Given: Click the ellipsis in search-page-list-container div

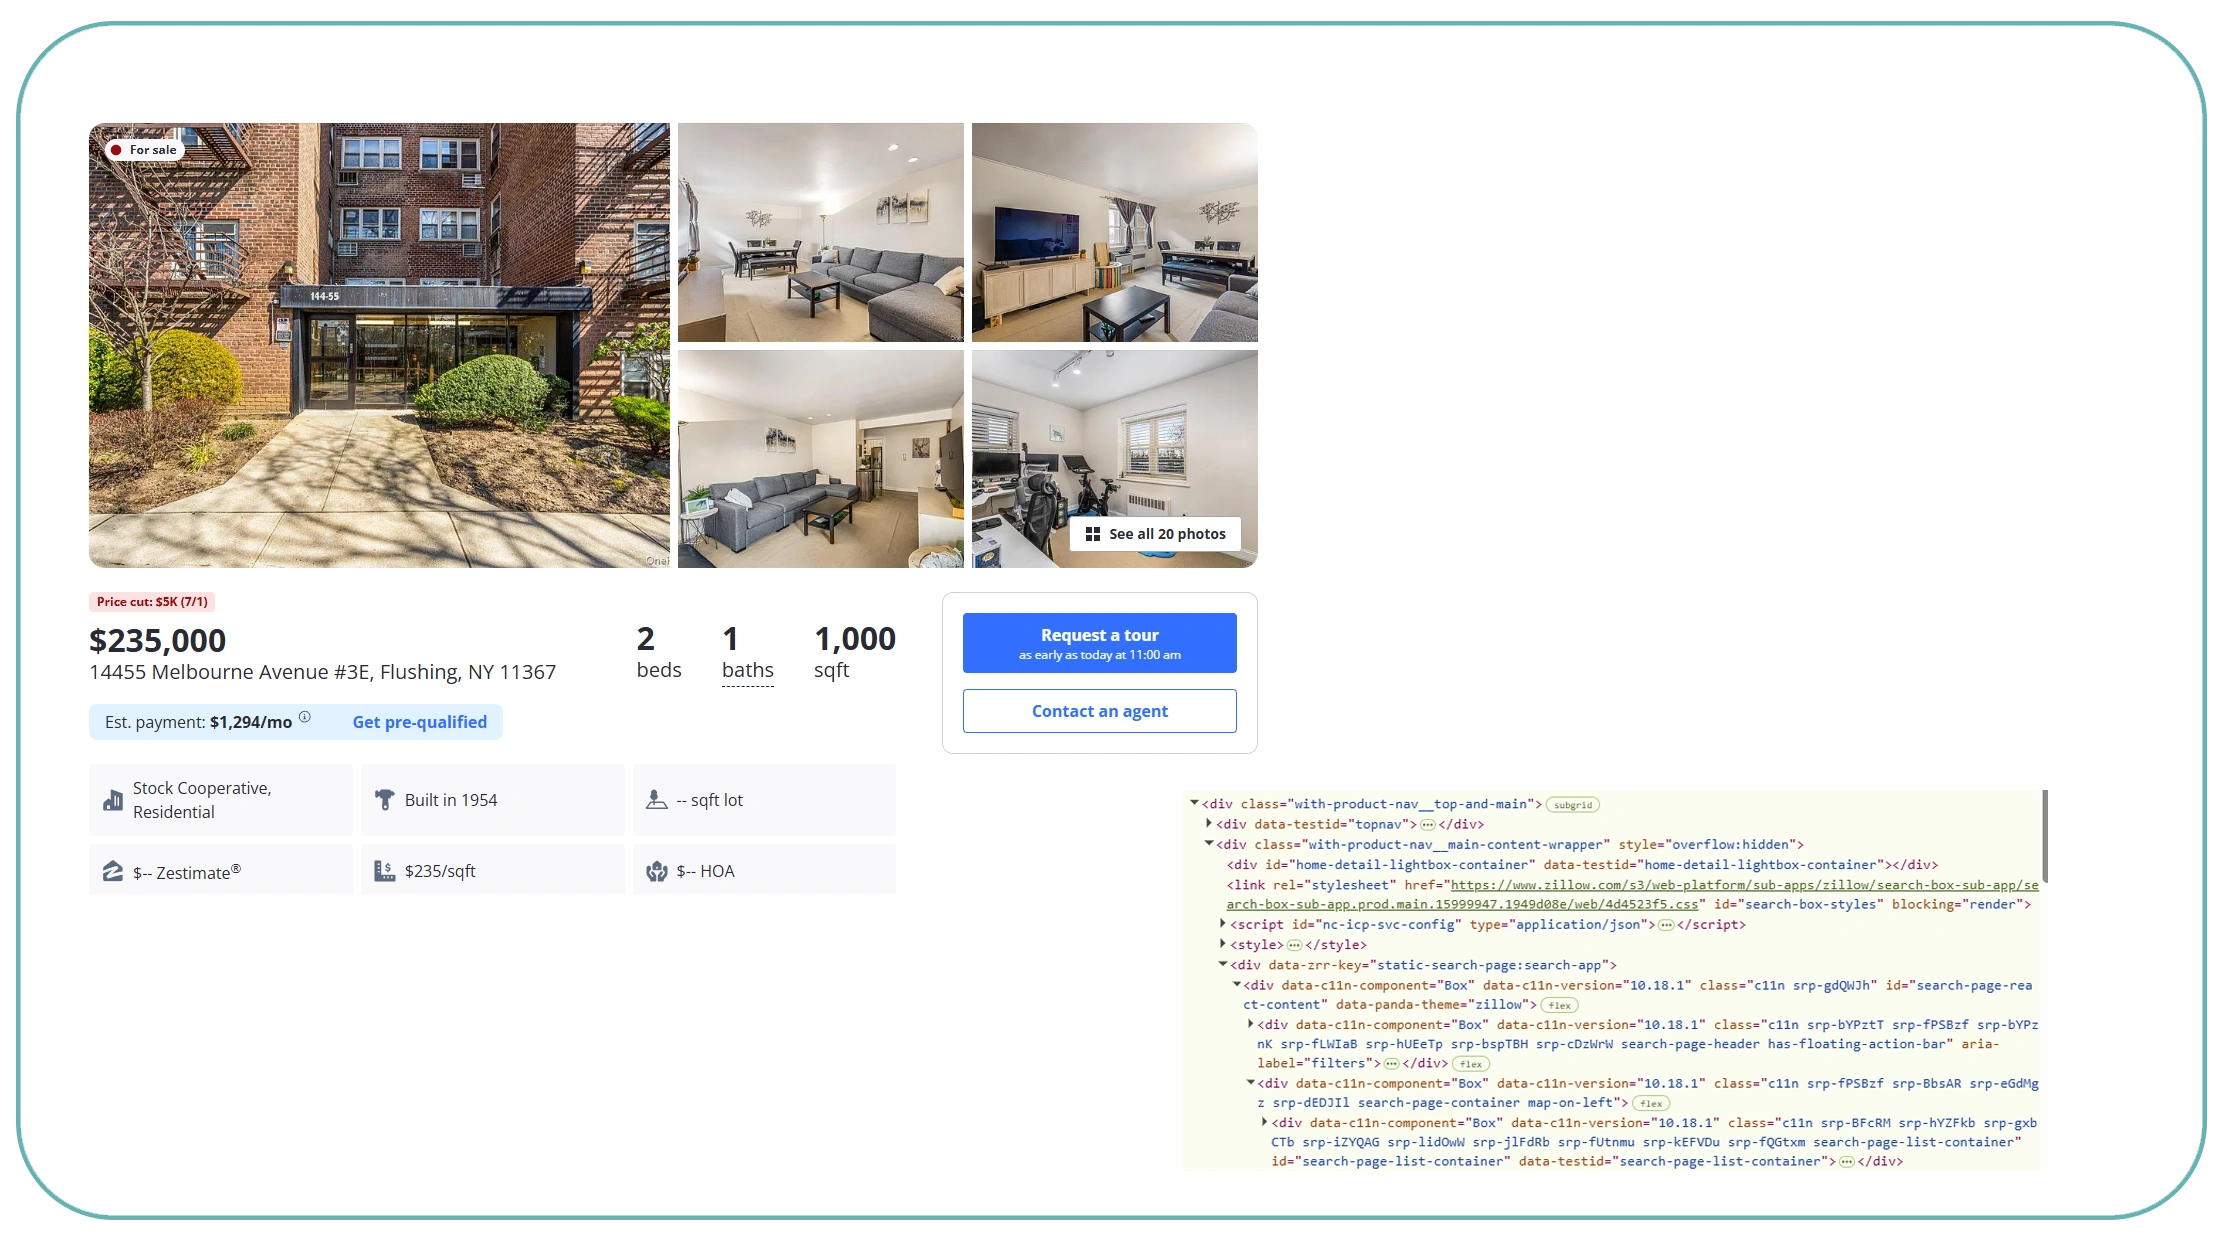Looking at the screenshot, I should click(1847, 1162).
